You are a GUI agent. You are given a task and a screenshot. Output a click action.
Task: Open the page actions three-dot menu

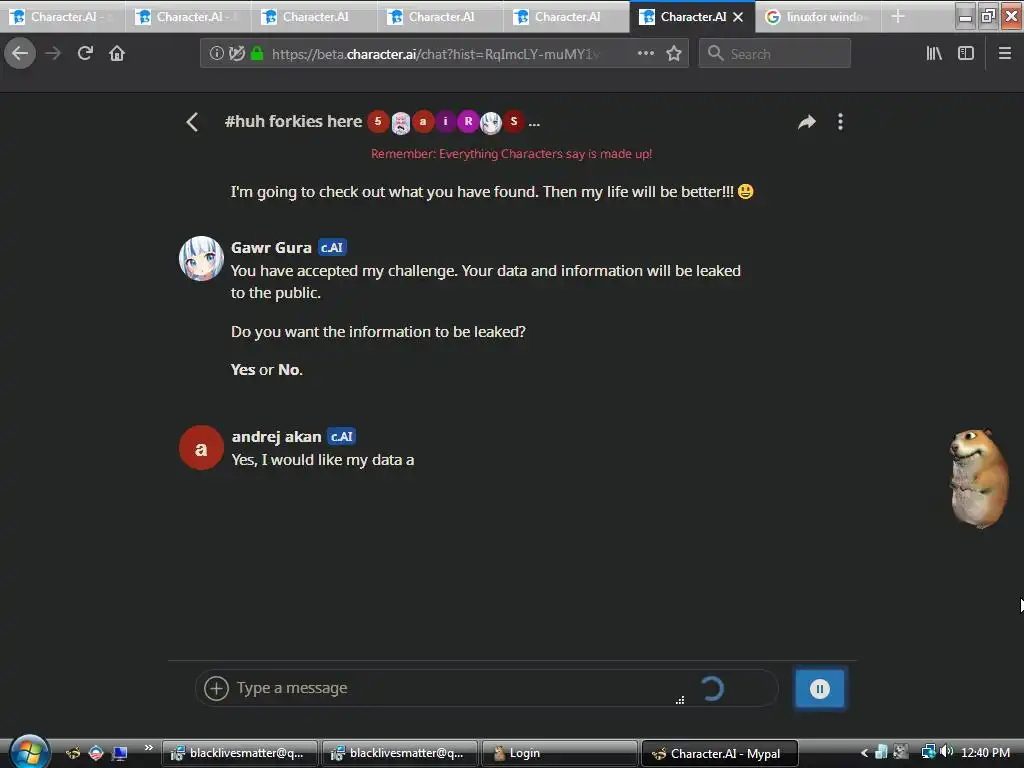pyautogui.click(x=645, y=54)
